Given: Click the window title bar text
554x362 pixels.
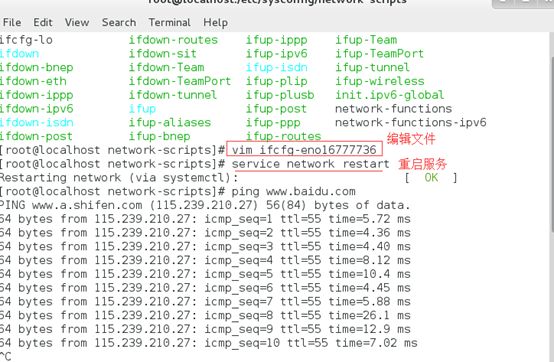Looking at the screenshot, I should pyautogui.click(x=277, y=2).
